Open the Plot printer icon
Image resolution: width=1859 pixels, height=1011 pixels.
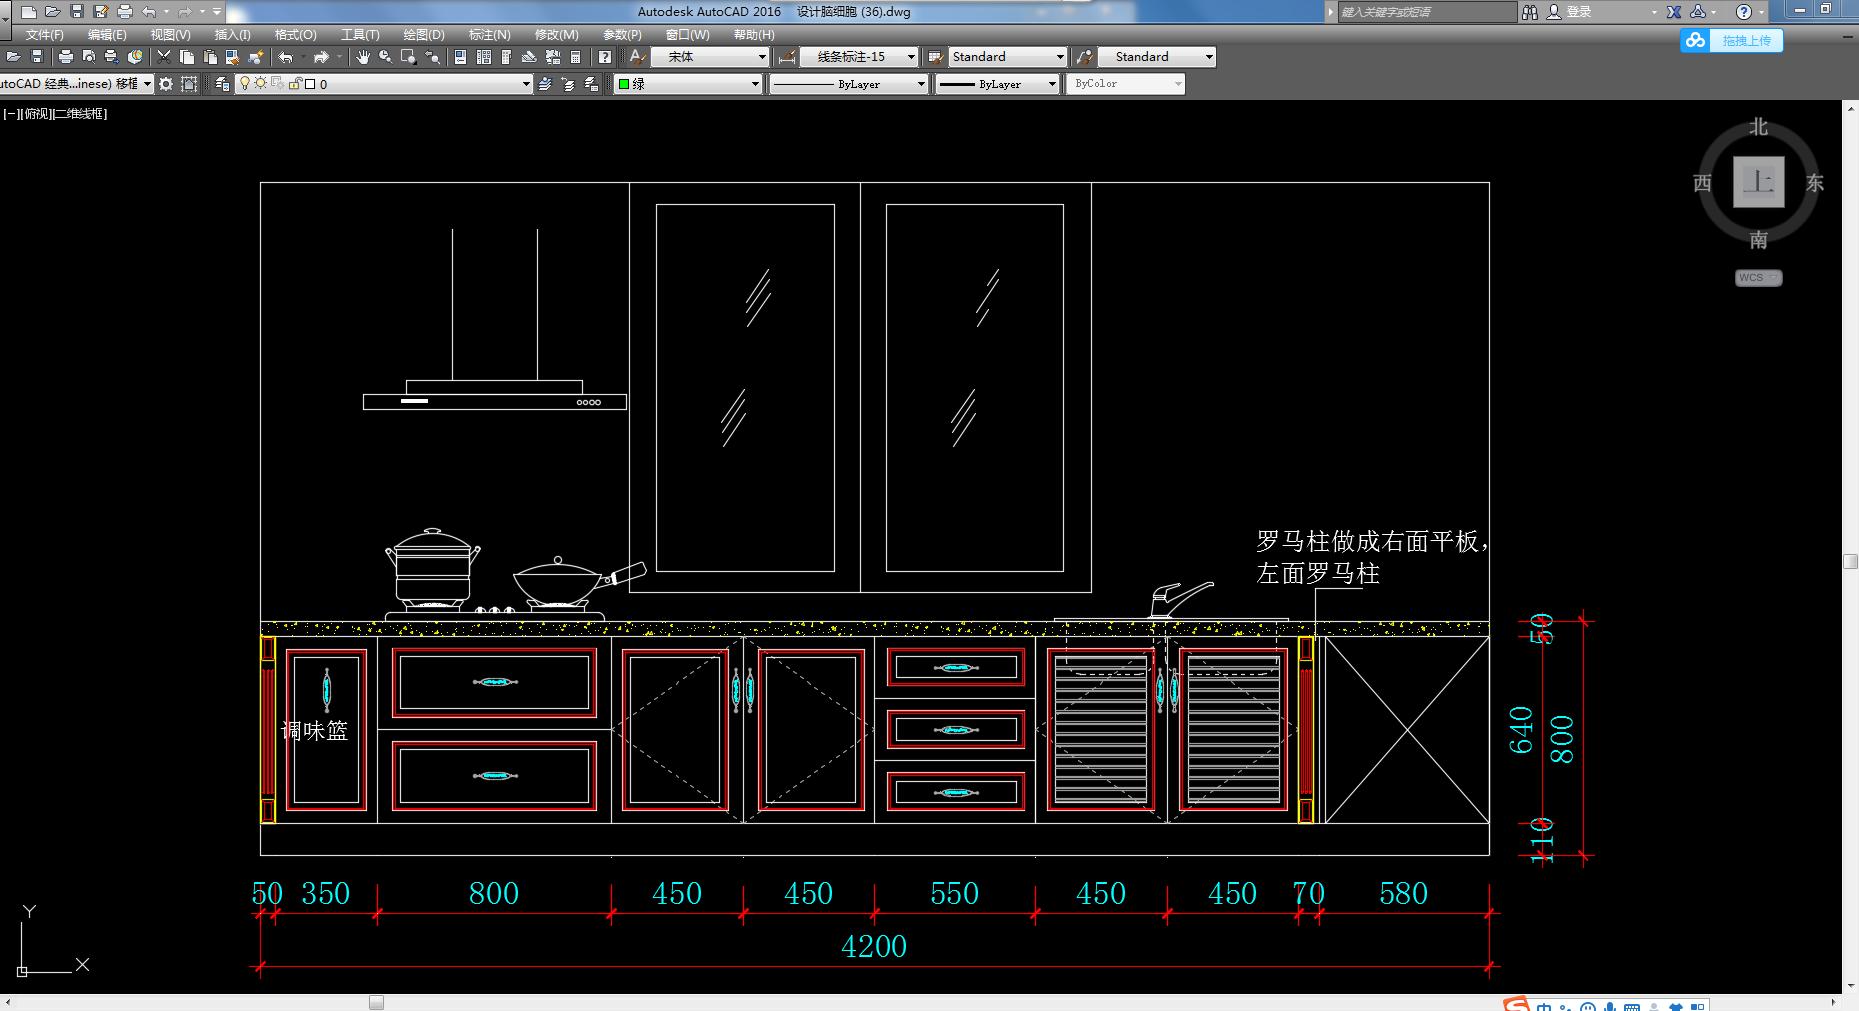(66, 57)
